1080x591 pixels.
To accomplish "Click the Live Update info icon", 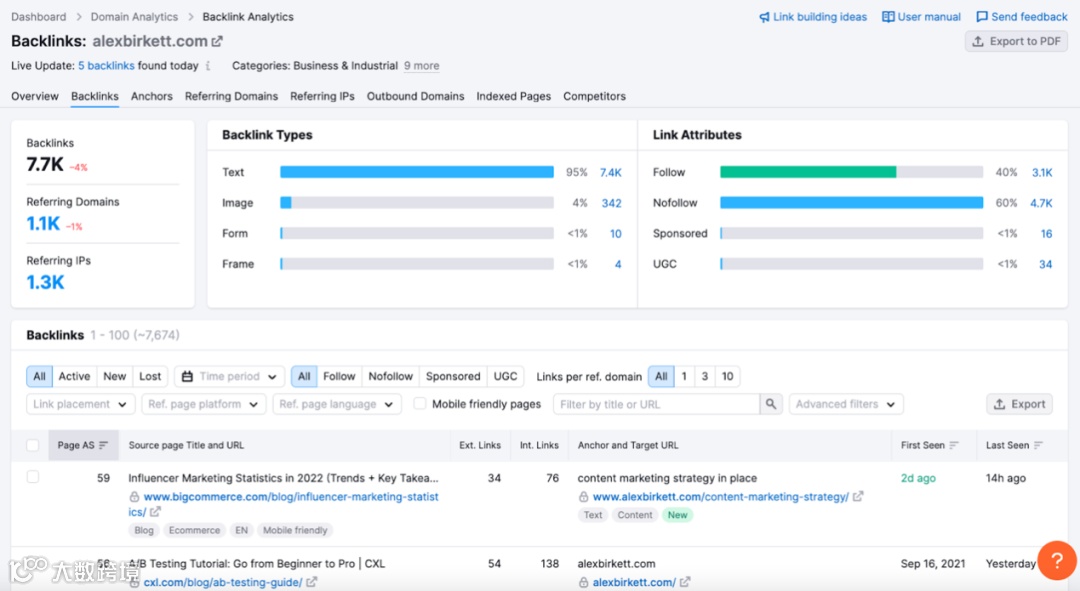I will [x=208, y=66].
